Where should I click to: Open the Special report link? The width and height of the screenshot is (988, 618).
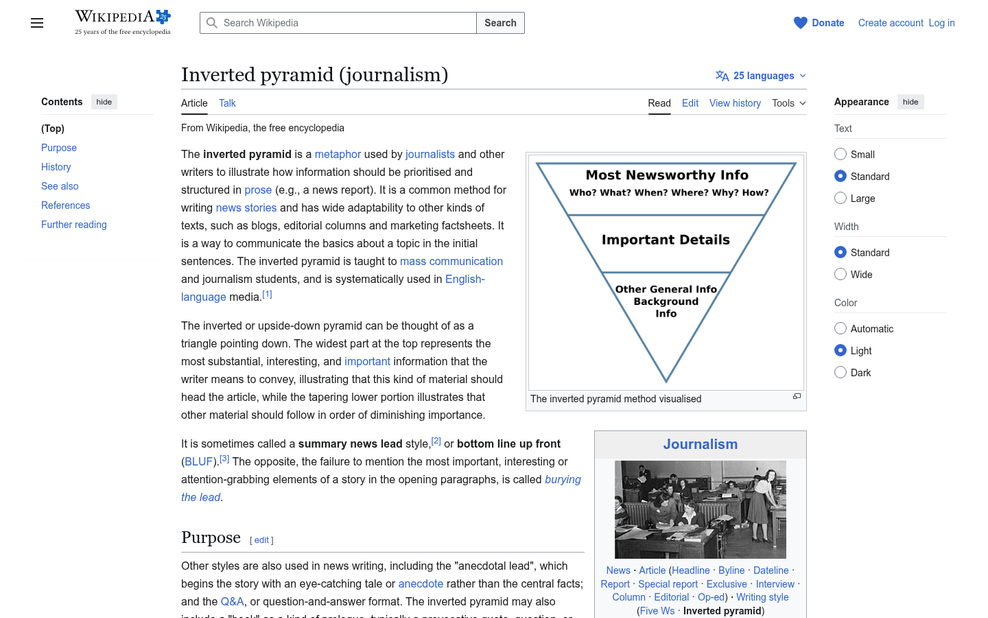(x=668, y=584)
